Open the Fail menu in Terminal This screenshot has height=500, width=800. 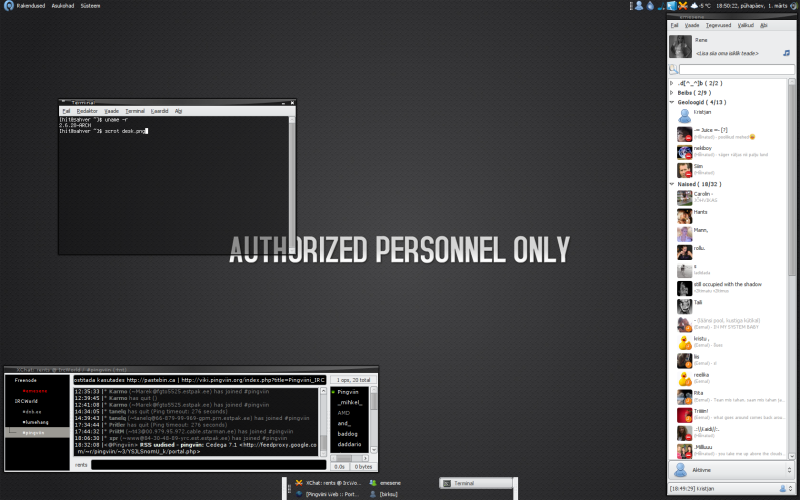point(66,111)
